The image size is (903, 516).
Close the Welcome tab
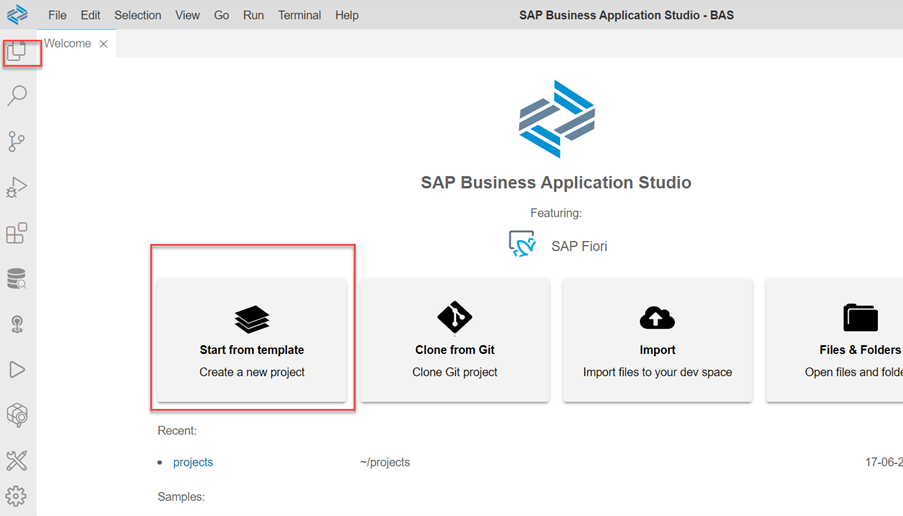click(x=104, y=44)
